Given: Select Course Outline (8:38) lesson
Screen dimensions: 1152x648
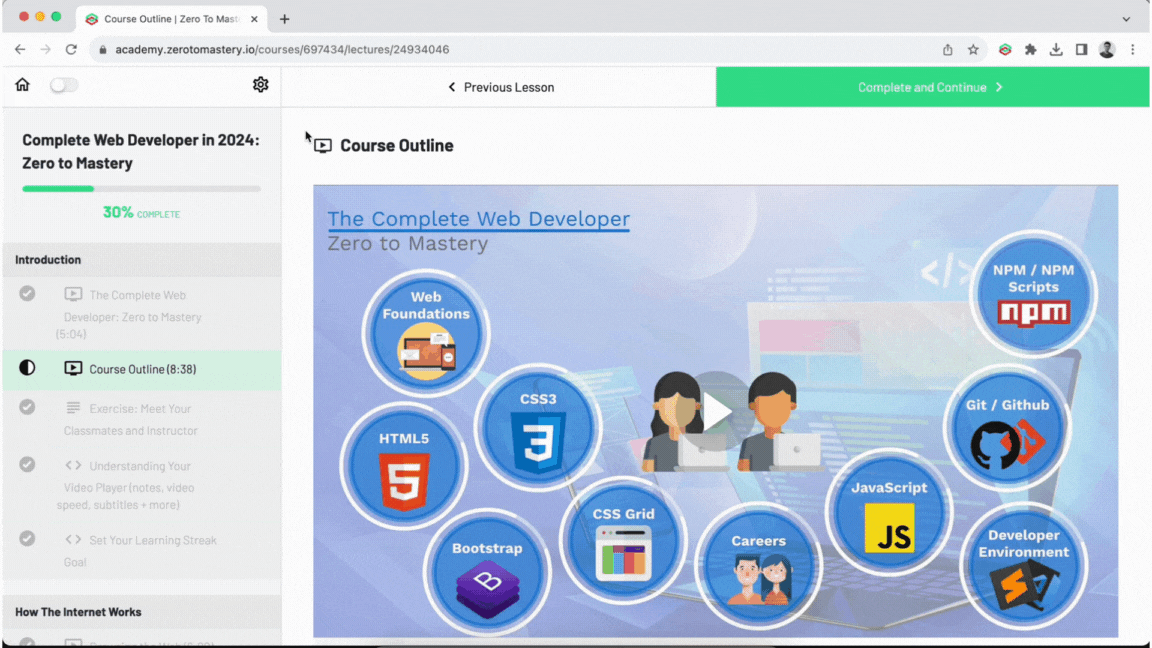Looking at the screenshot, I should pos(143,370).
